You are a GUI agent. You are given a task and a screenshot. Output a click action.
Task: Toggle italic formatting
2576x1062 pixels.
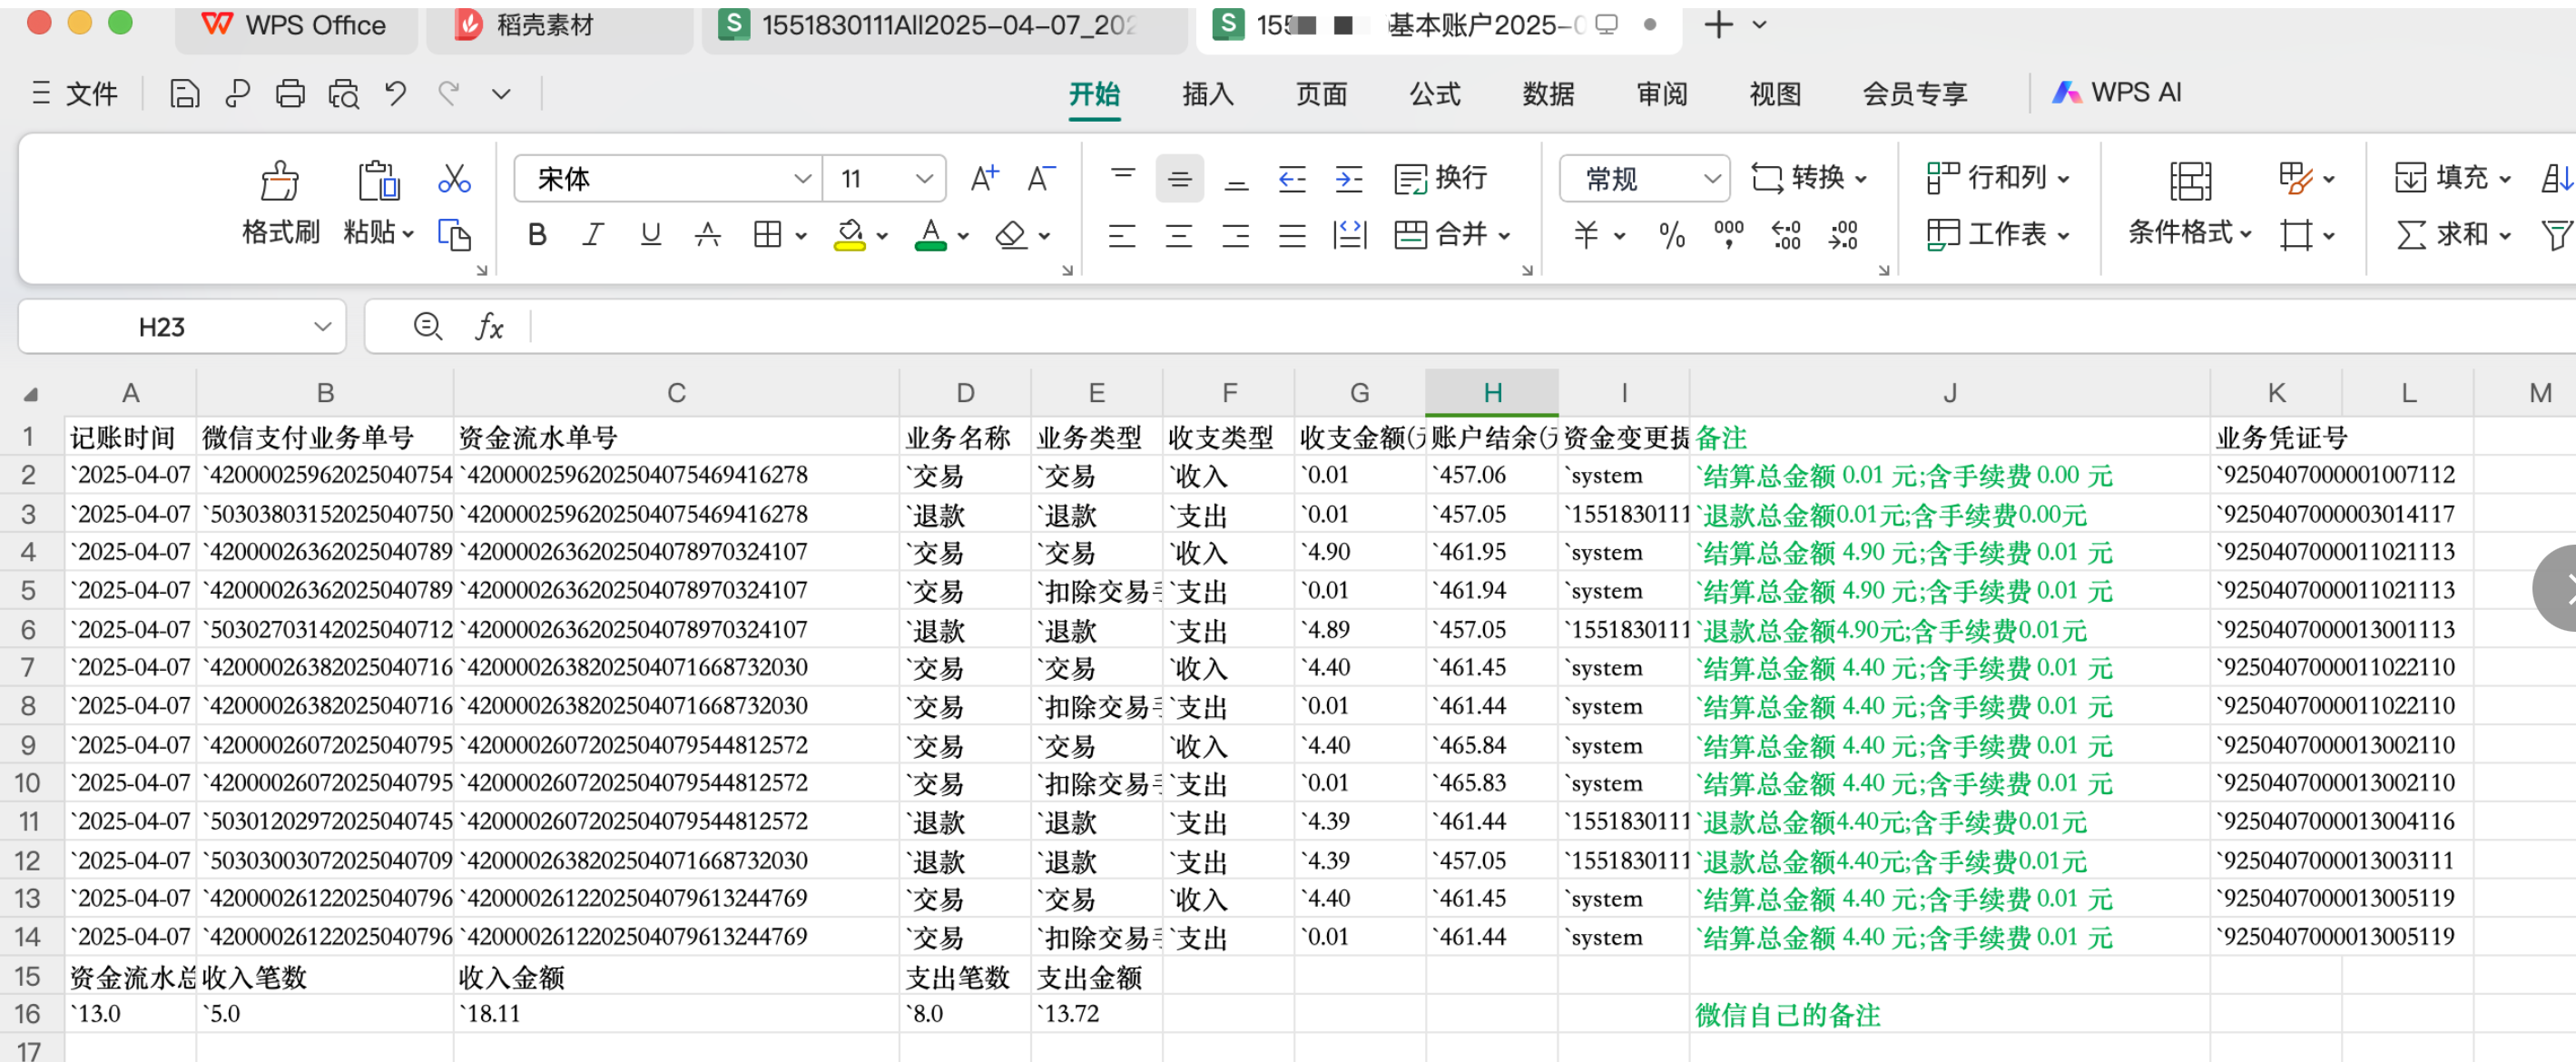point(593,236)
